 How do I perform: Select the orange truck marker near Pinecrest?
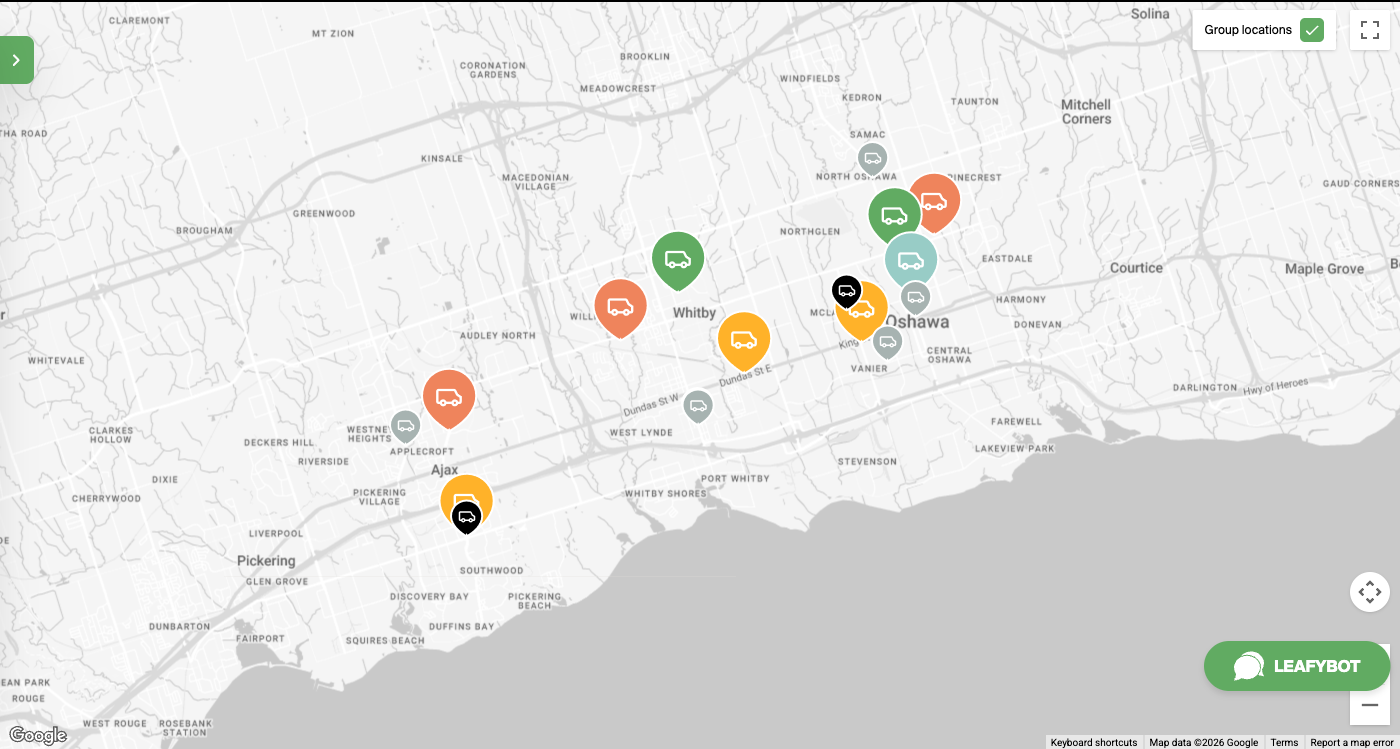pyautogui.click(x=935, y=202)
